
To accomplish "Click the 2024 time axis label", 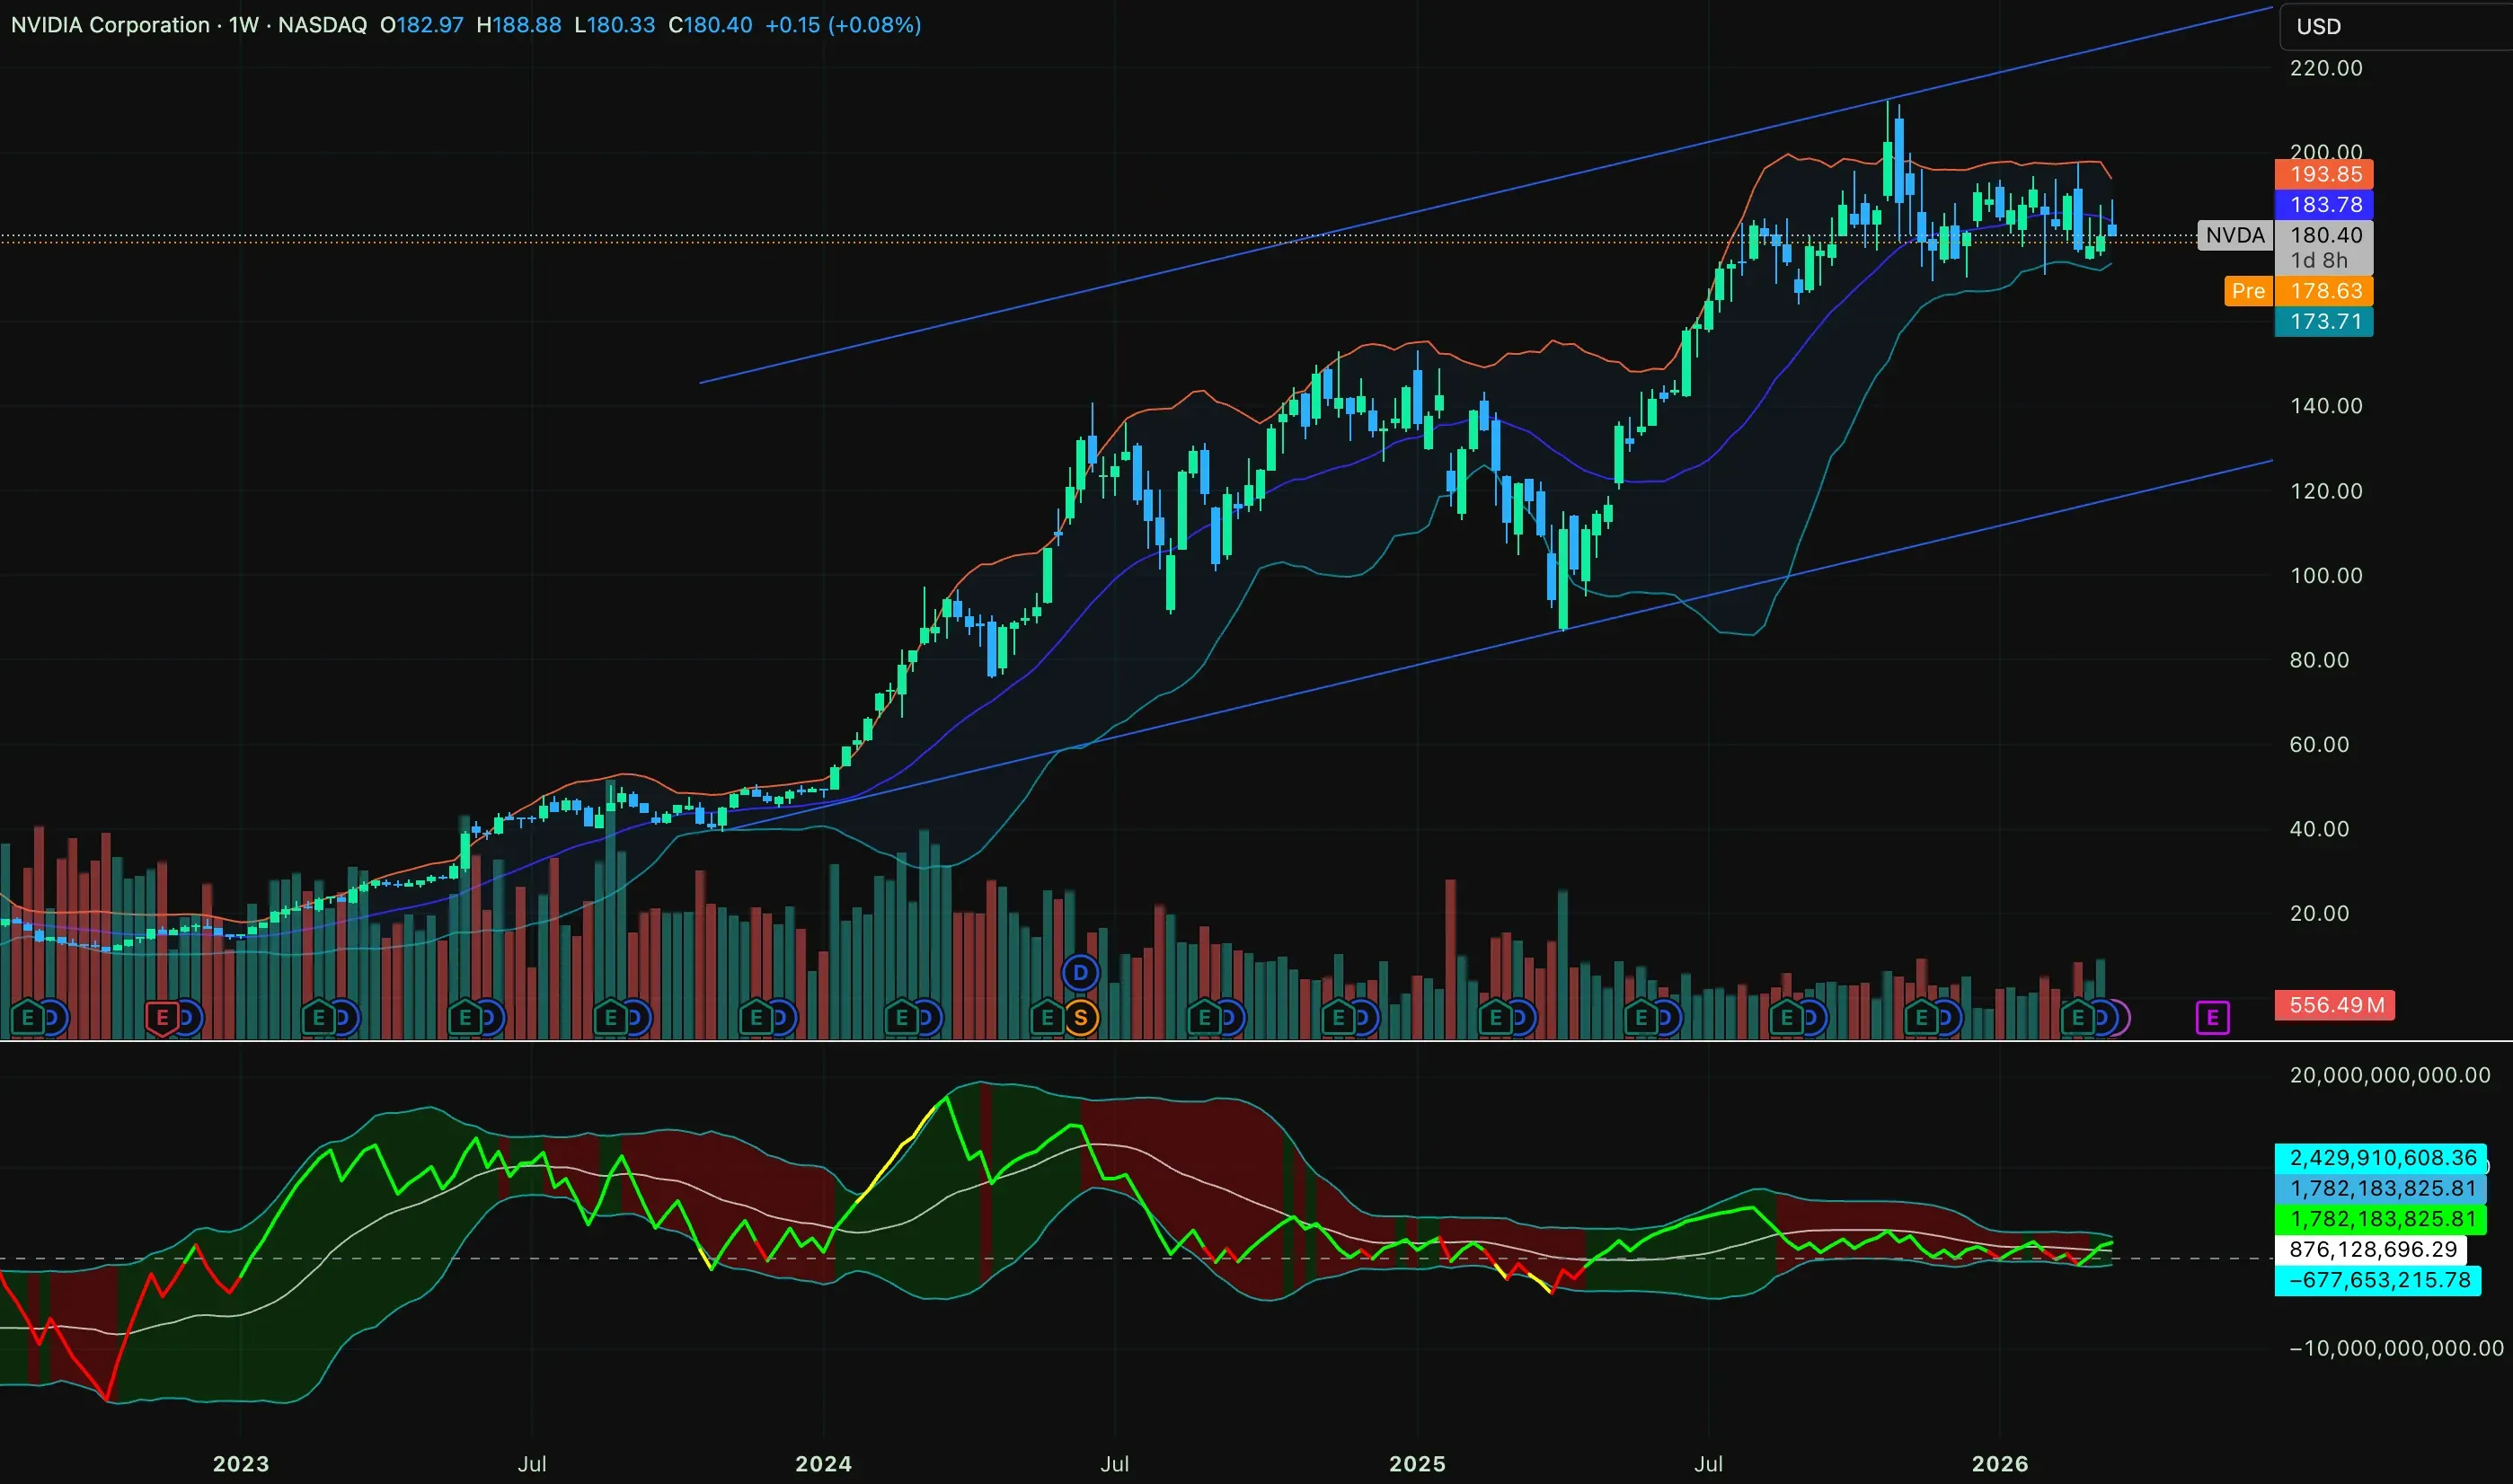I will coord(823,1464).
